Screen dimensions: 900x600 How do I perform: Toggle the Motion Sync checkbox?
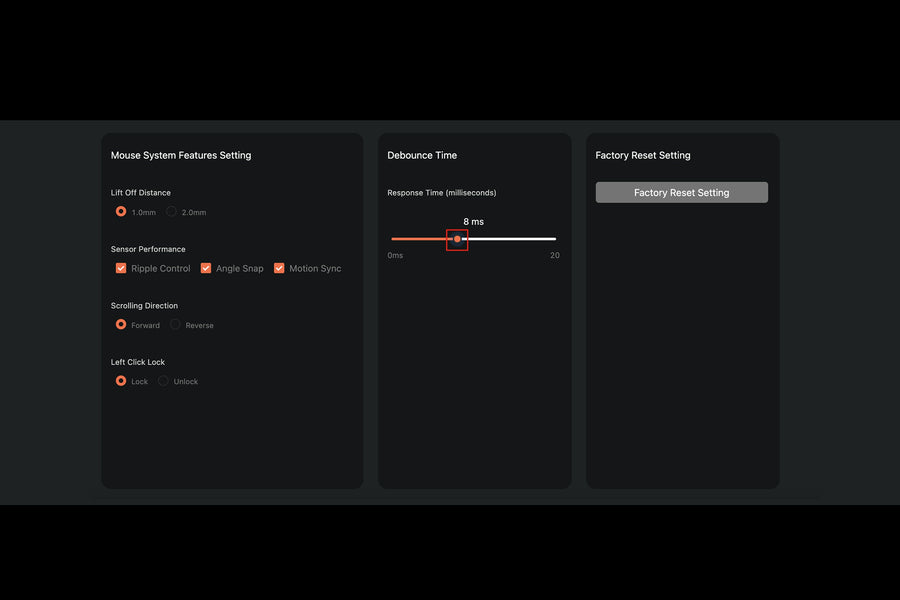click(279, 268)
